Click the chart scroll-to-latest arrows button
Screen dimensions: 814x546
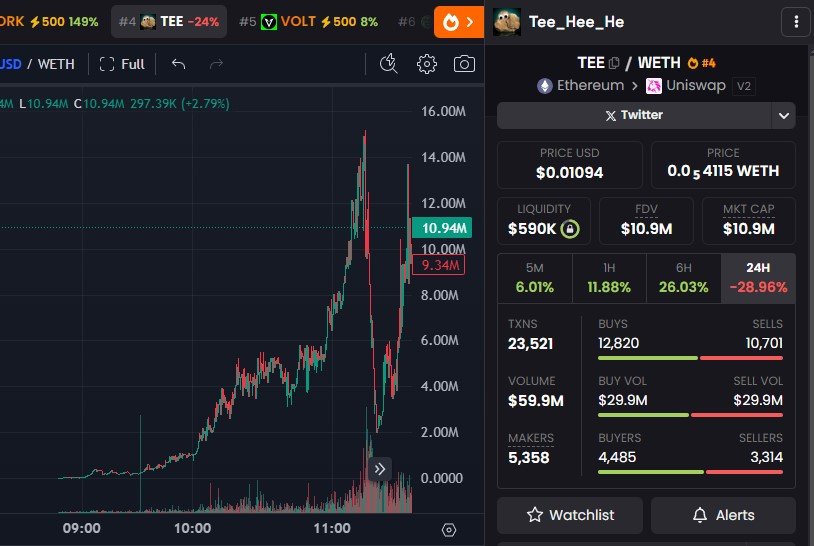(379, 469)
